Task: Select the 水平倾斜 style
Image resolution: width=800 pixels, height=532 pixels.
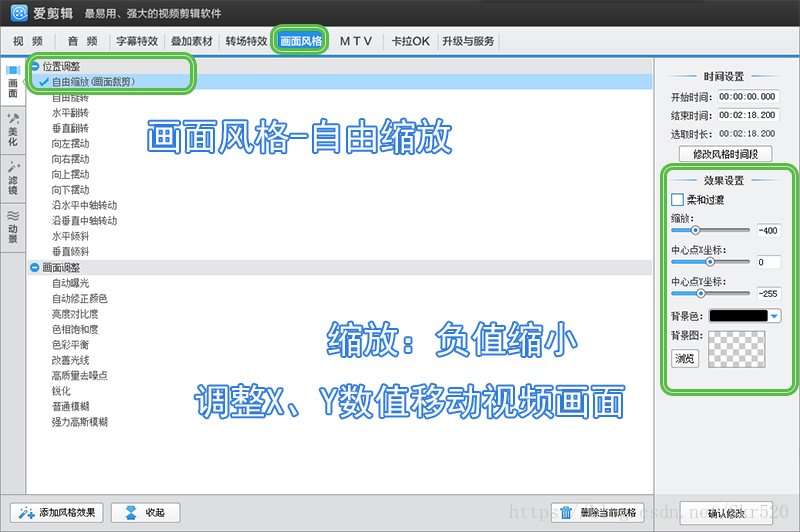Action: pyautogui.click(x=70, y=236)
